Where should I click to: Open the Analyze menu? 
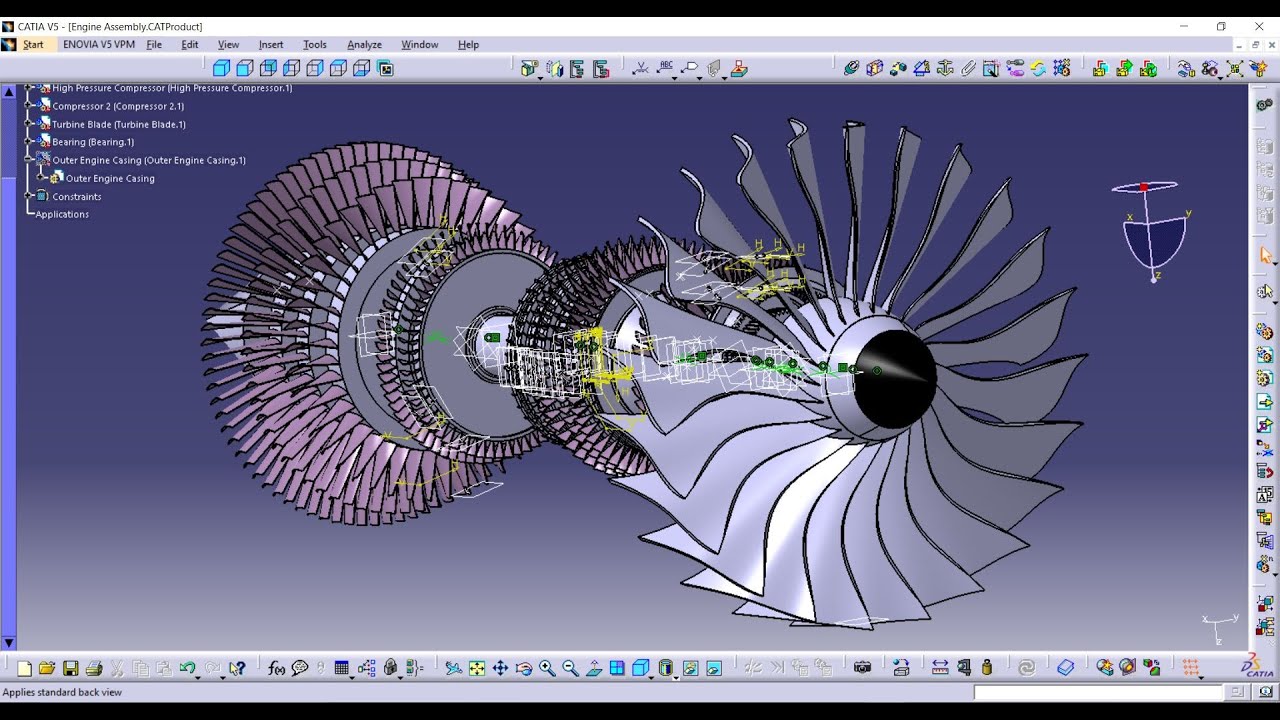364,44
